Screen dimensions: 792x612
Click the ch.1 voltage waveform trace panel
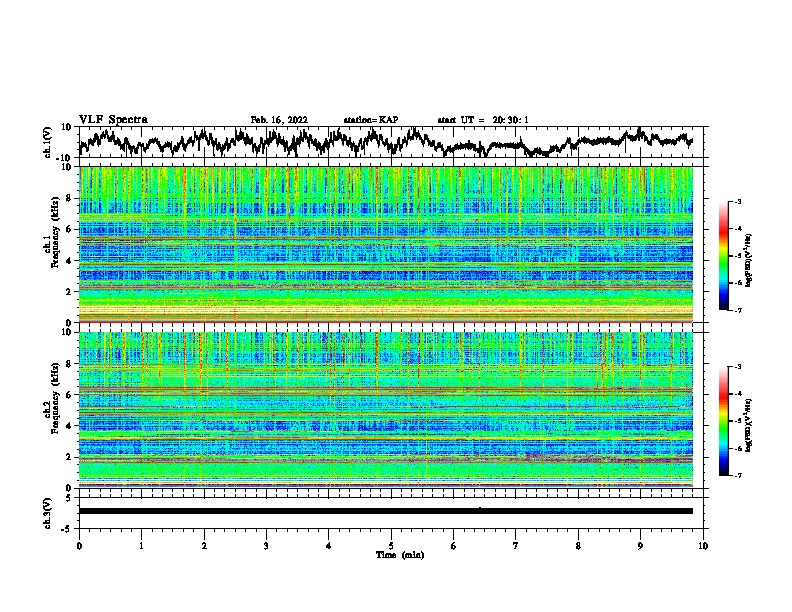coord(393,142)
